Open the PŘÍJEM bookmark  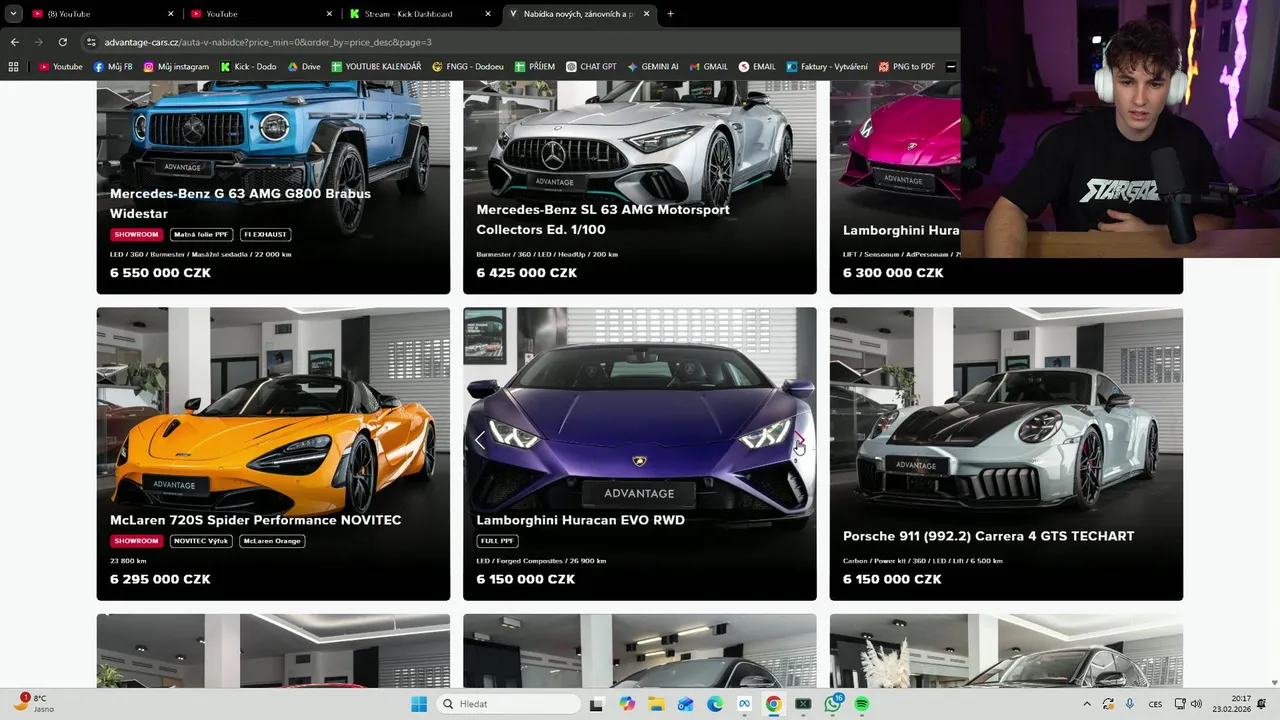(535, 67)
